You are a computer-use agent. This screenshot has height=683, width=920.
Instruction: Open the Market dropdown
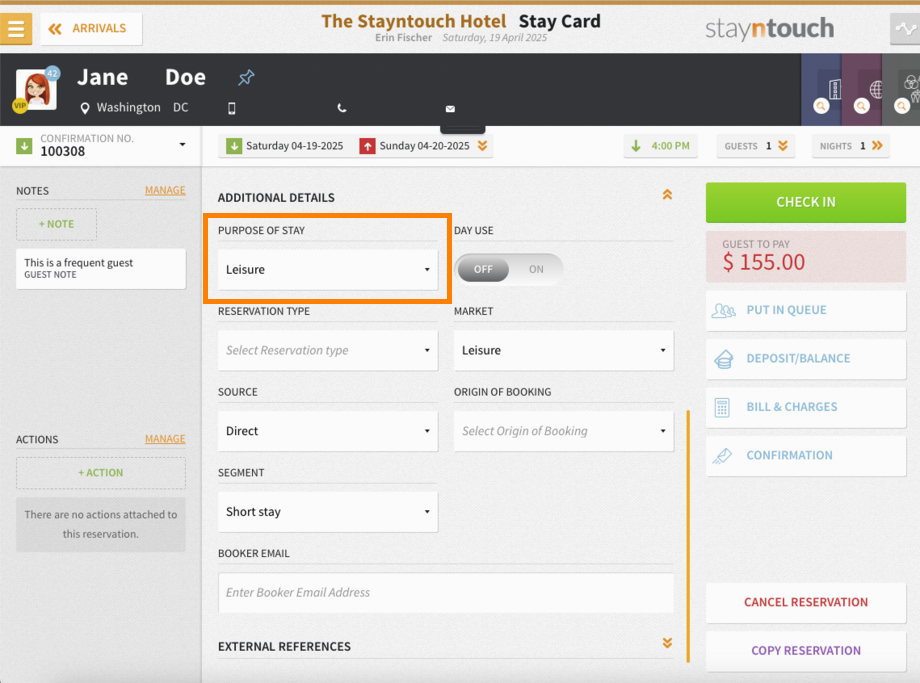564,350
